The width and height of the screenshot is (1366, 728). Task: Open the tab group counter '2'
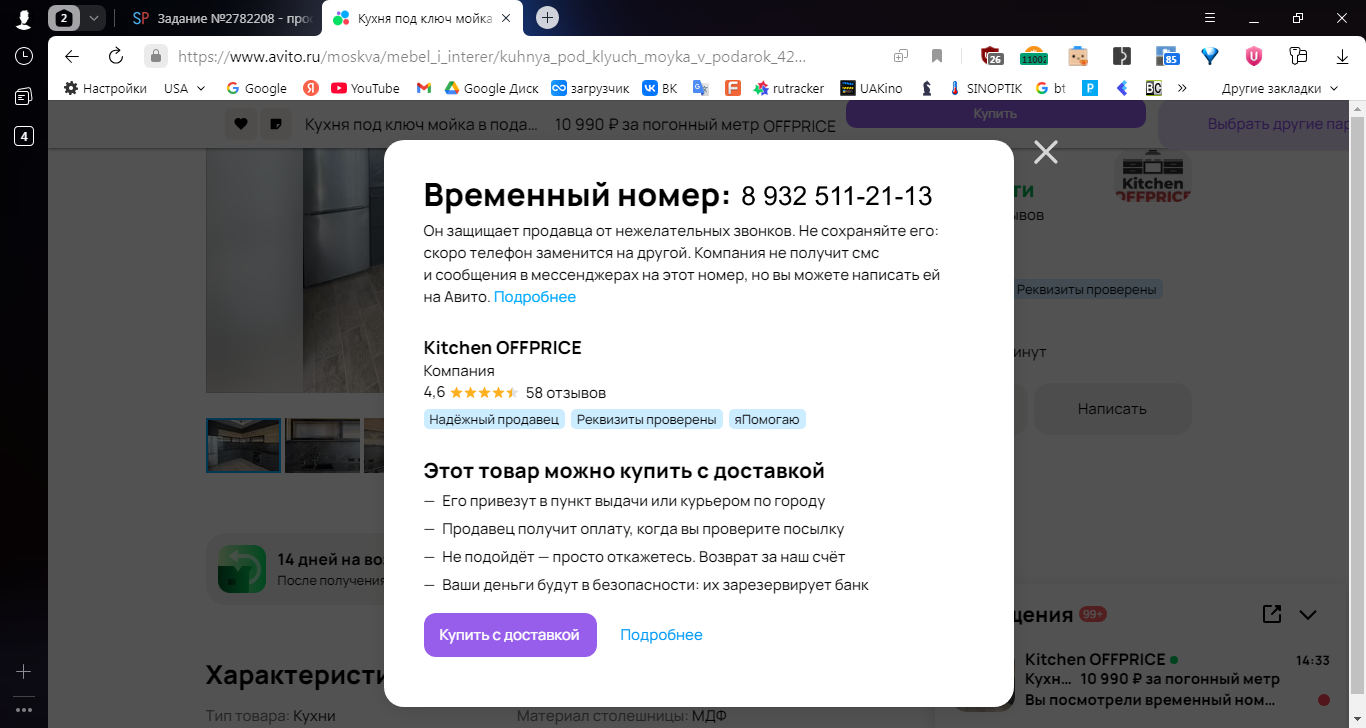(x=65, y=18)
